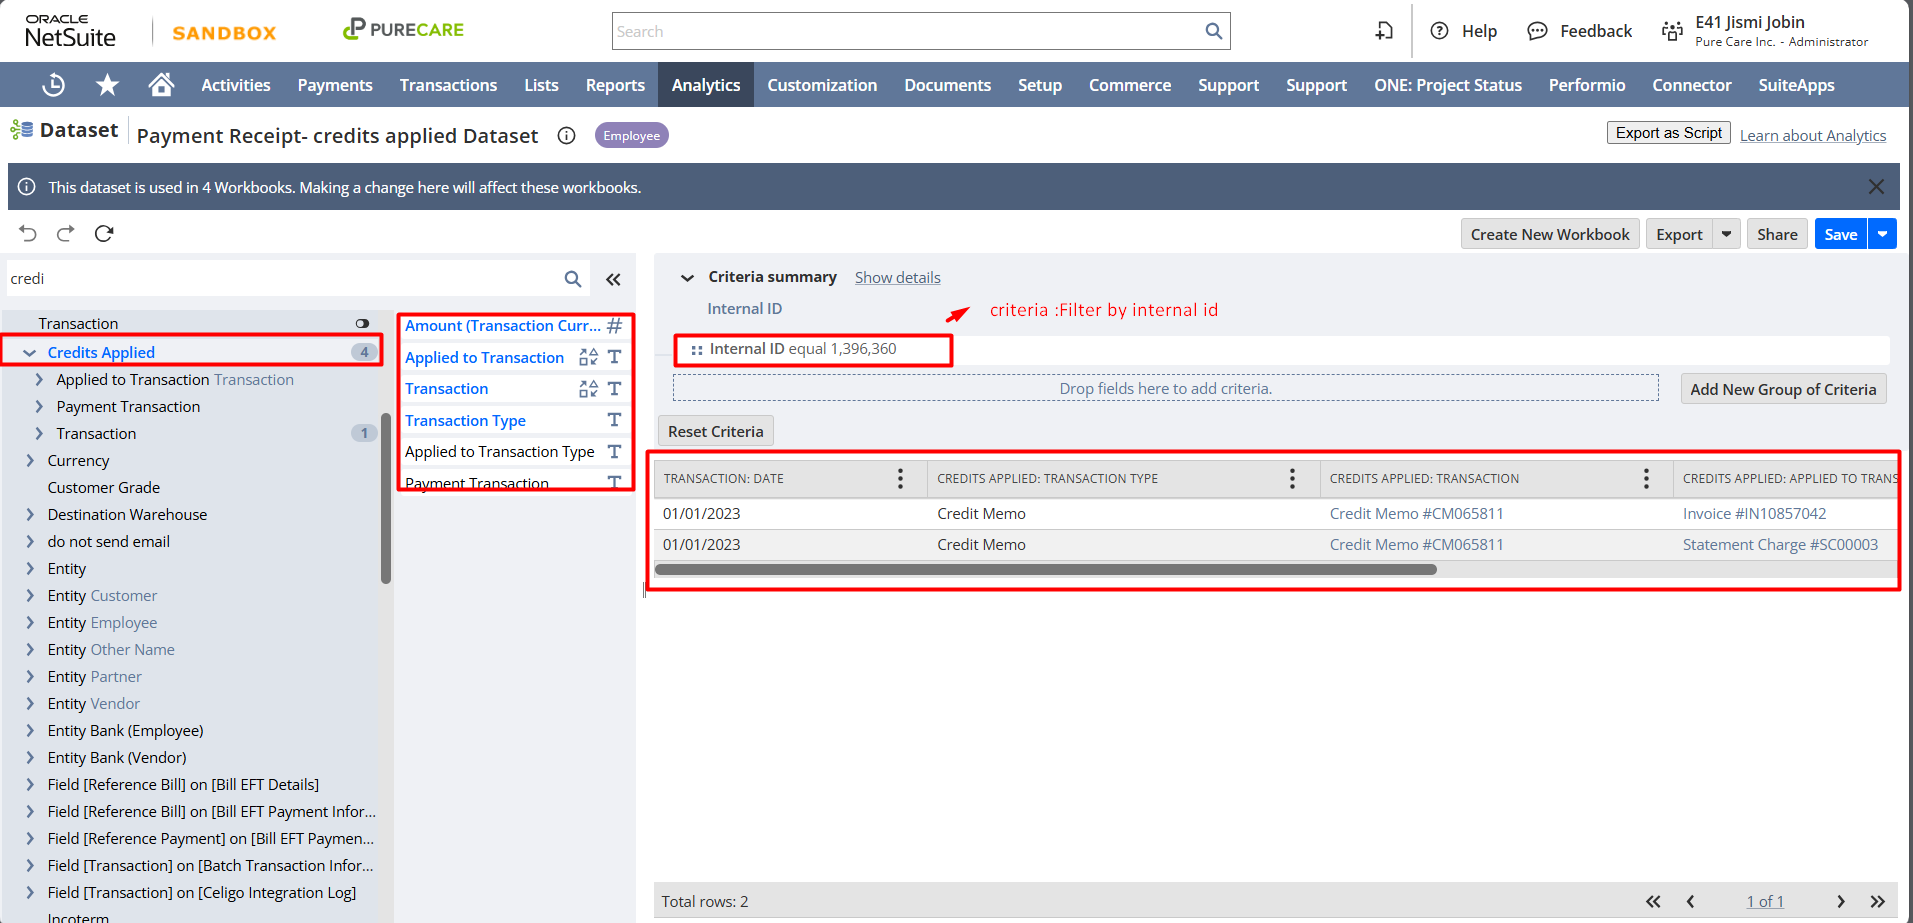
Task: Click the Show details link
Action: click(897, 278)
